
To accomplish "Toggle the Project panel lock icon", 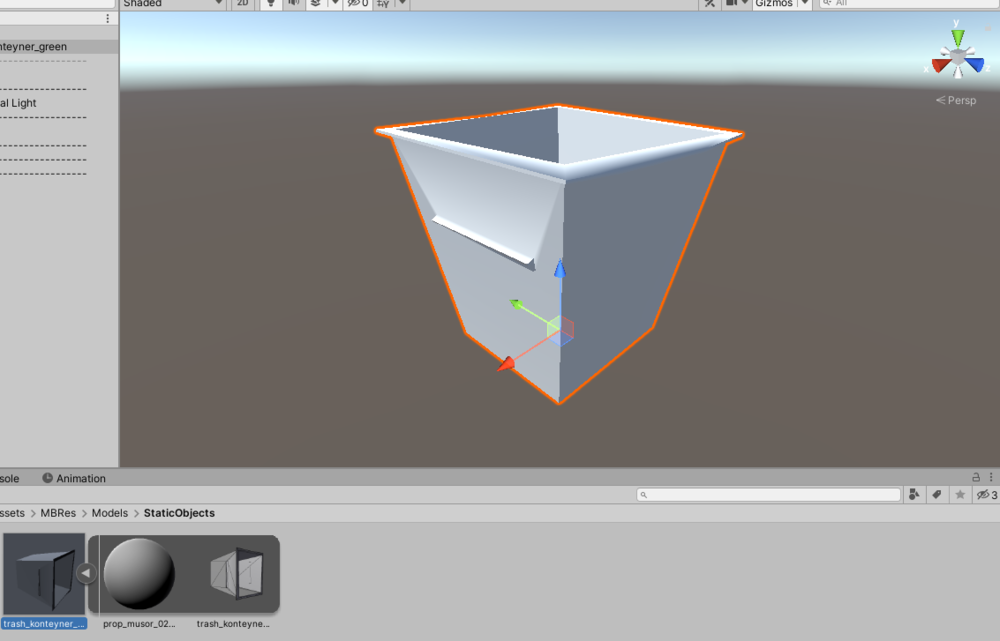I will pos(976,477).
